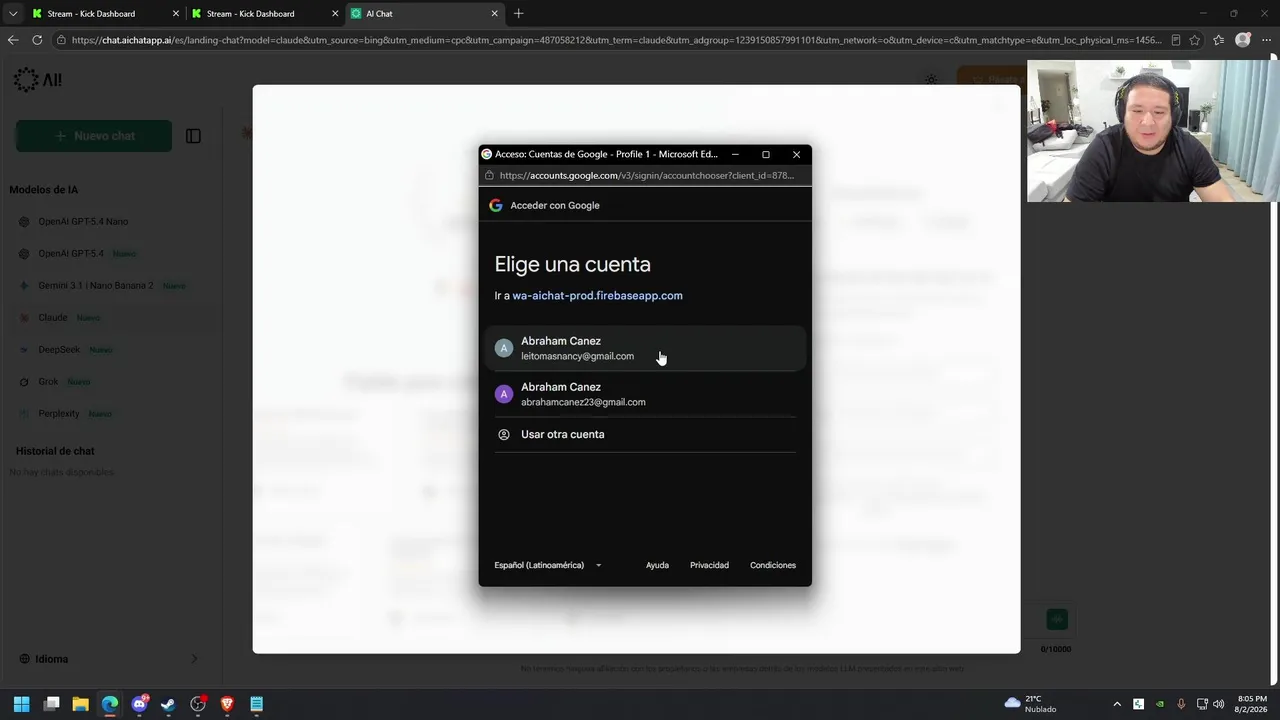The height and width of the screenshot is (720, 1280).
Task: Open the favorites list icon
Action: tap(1219, 40)
